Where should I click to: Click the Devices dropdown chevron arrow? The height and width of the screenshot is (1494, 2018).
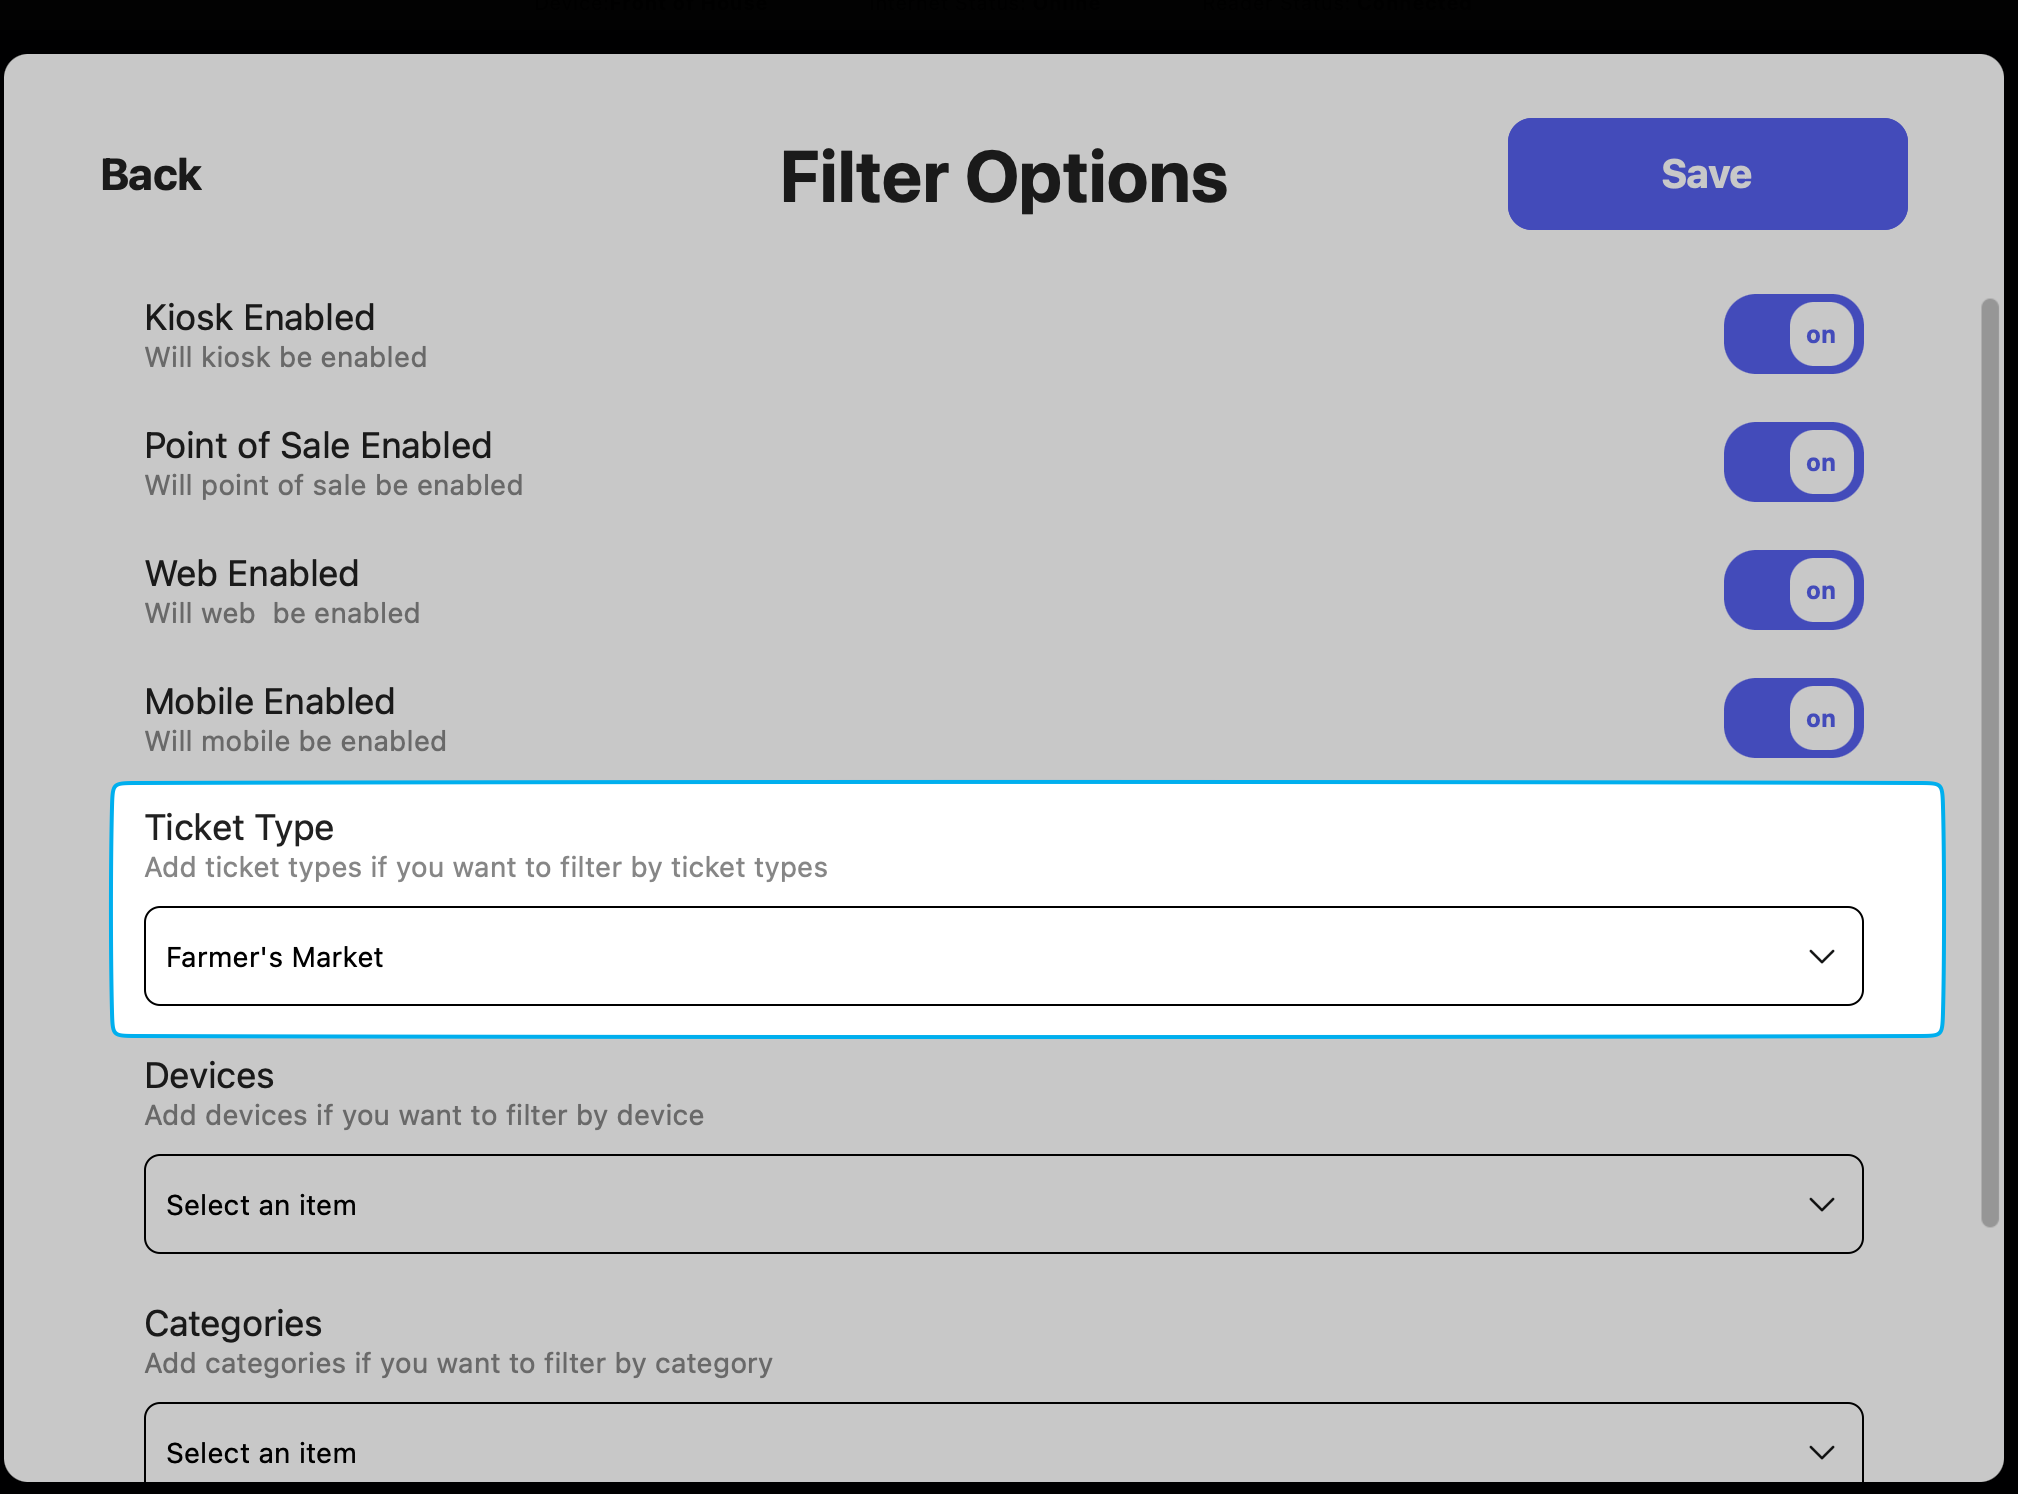pos(1821,1205)
